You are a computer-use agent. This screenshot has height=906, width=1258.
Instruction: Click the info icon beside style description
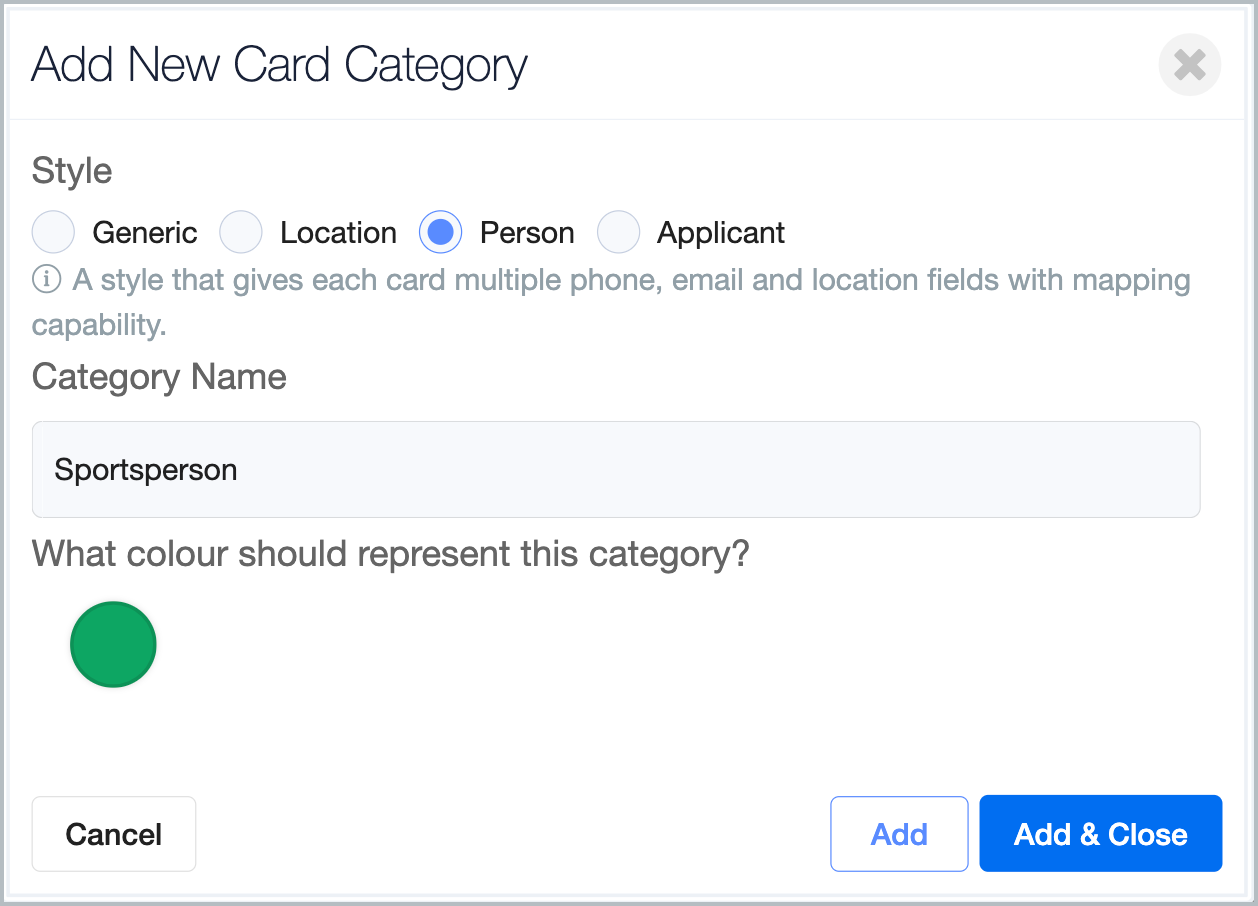pos(47,280)
